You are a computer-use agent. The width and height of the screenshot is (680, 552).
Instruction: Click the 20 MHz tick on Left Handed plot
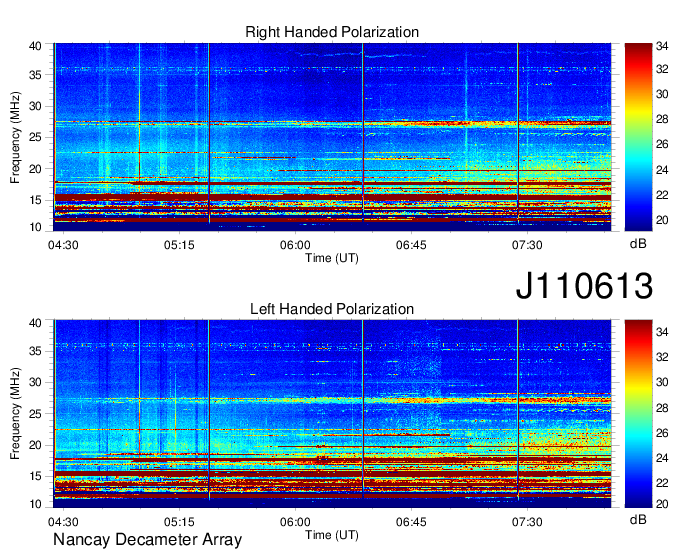tap(35, 445)
